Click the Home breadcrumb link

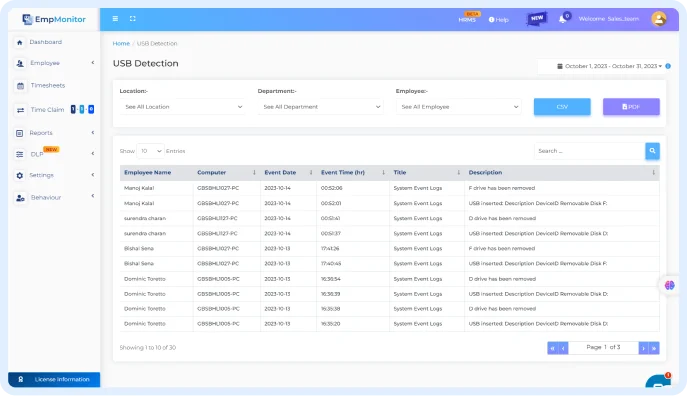(121, 43)
